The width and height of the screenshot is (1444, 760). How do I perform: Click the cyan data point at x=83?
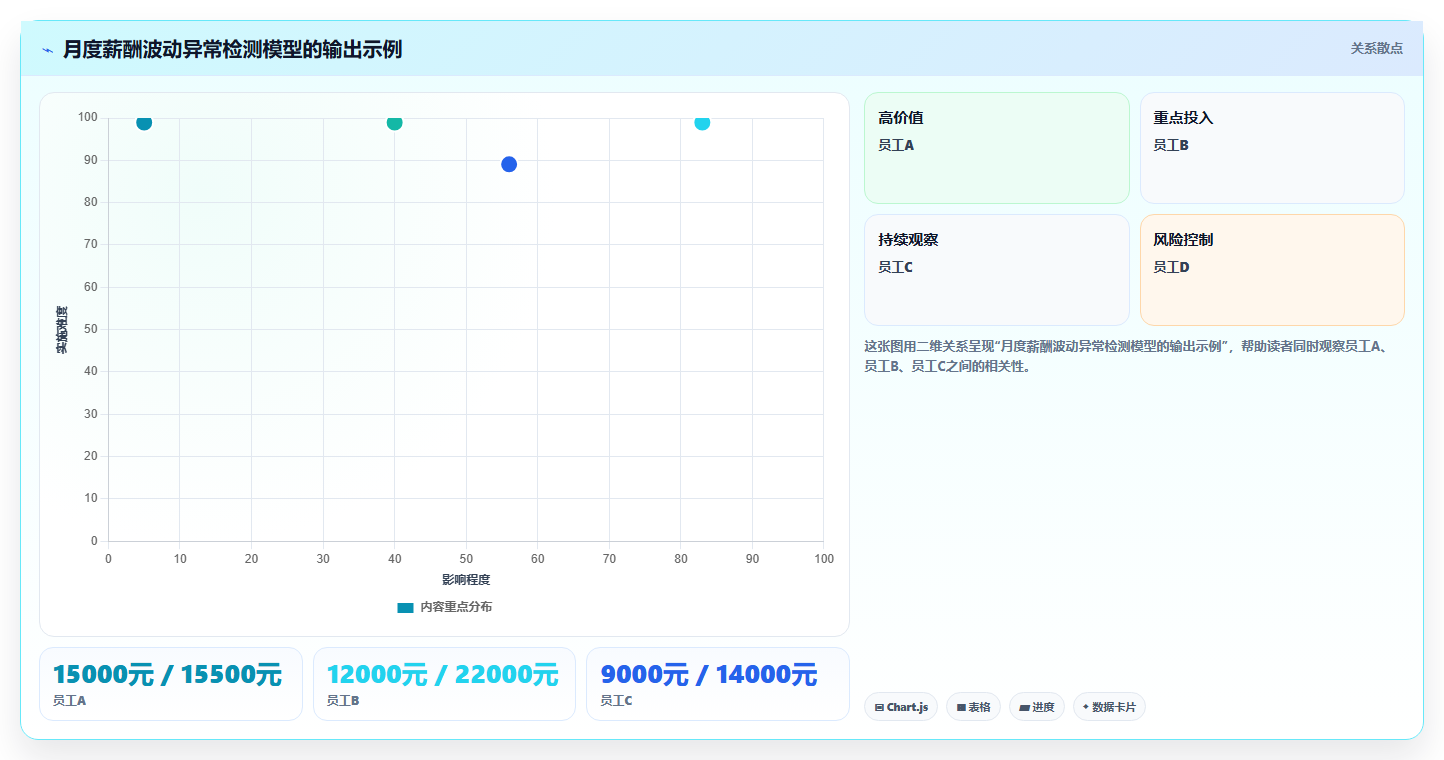(x=702, y=122)
